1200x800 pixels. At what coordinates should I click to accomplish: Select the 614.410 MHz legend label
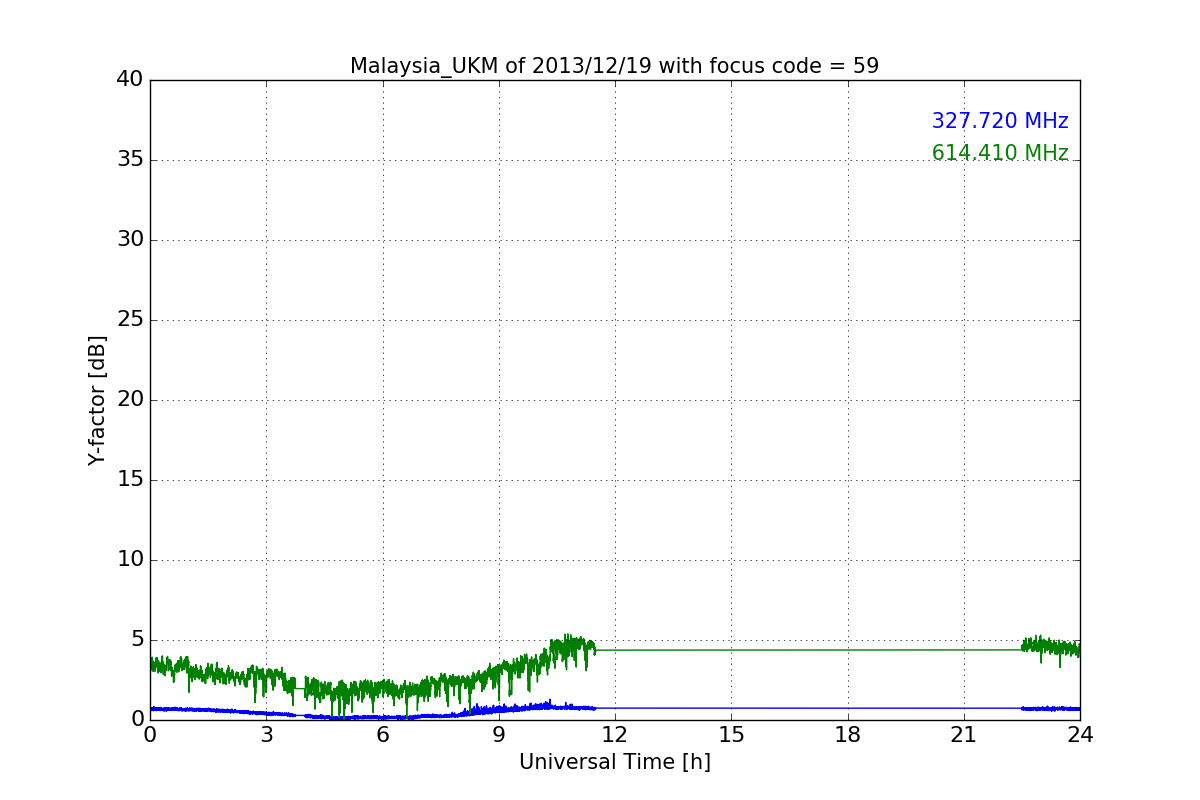tap(1000, 153)
